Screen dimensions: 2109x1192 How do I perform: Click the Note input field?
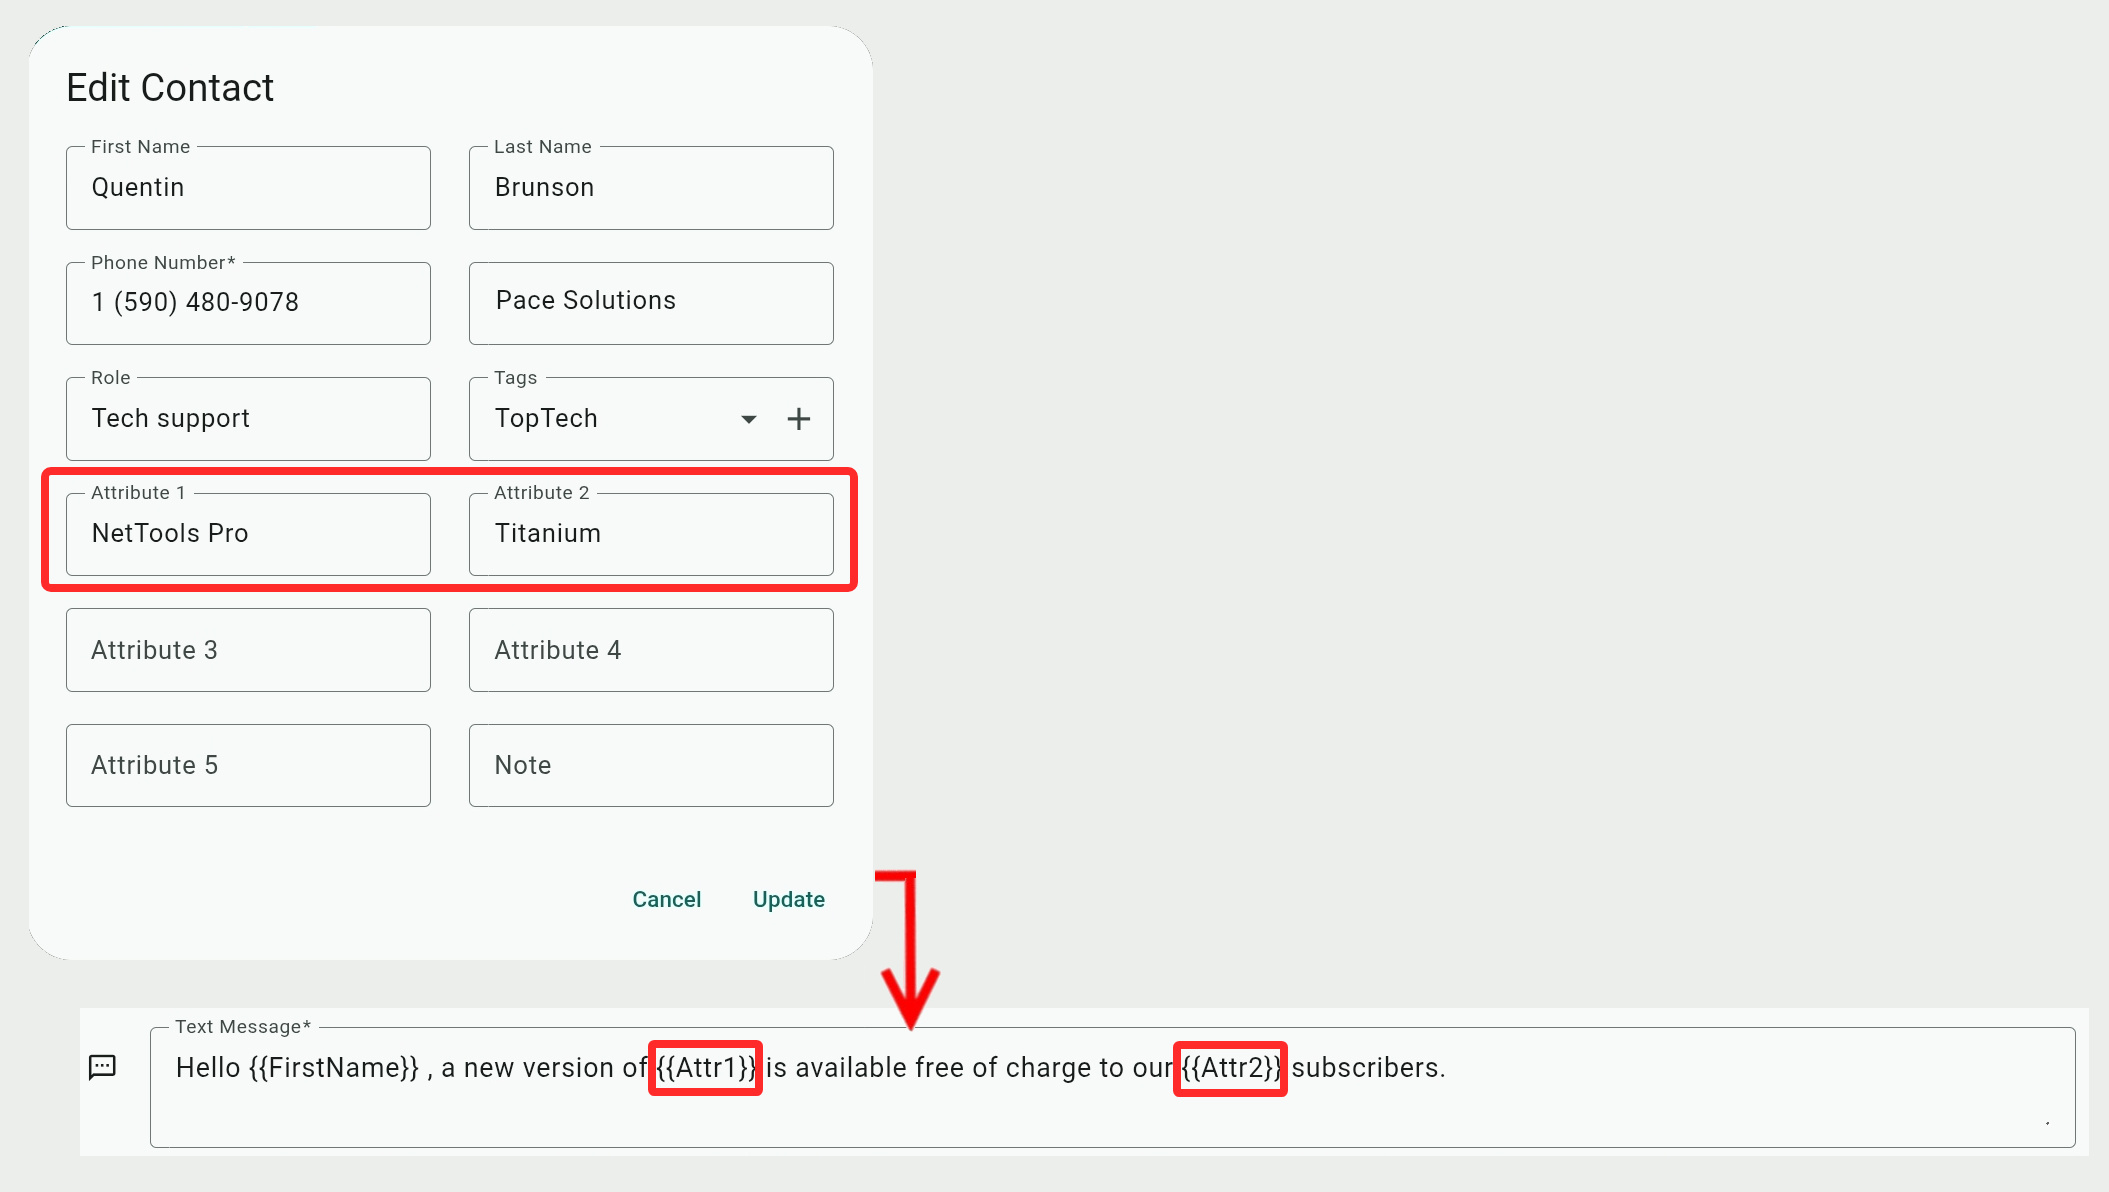[651, 765]
